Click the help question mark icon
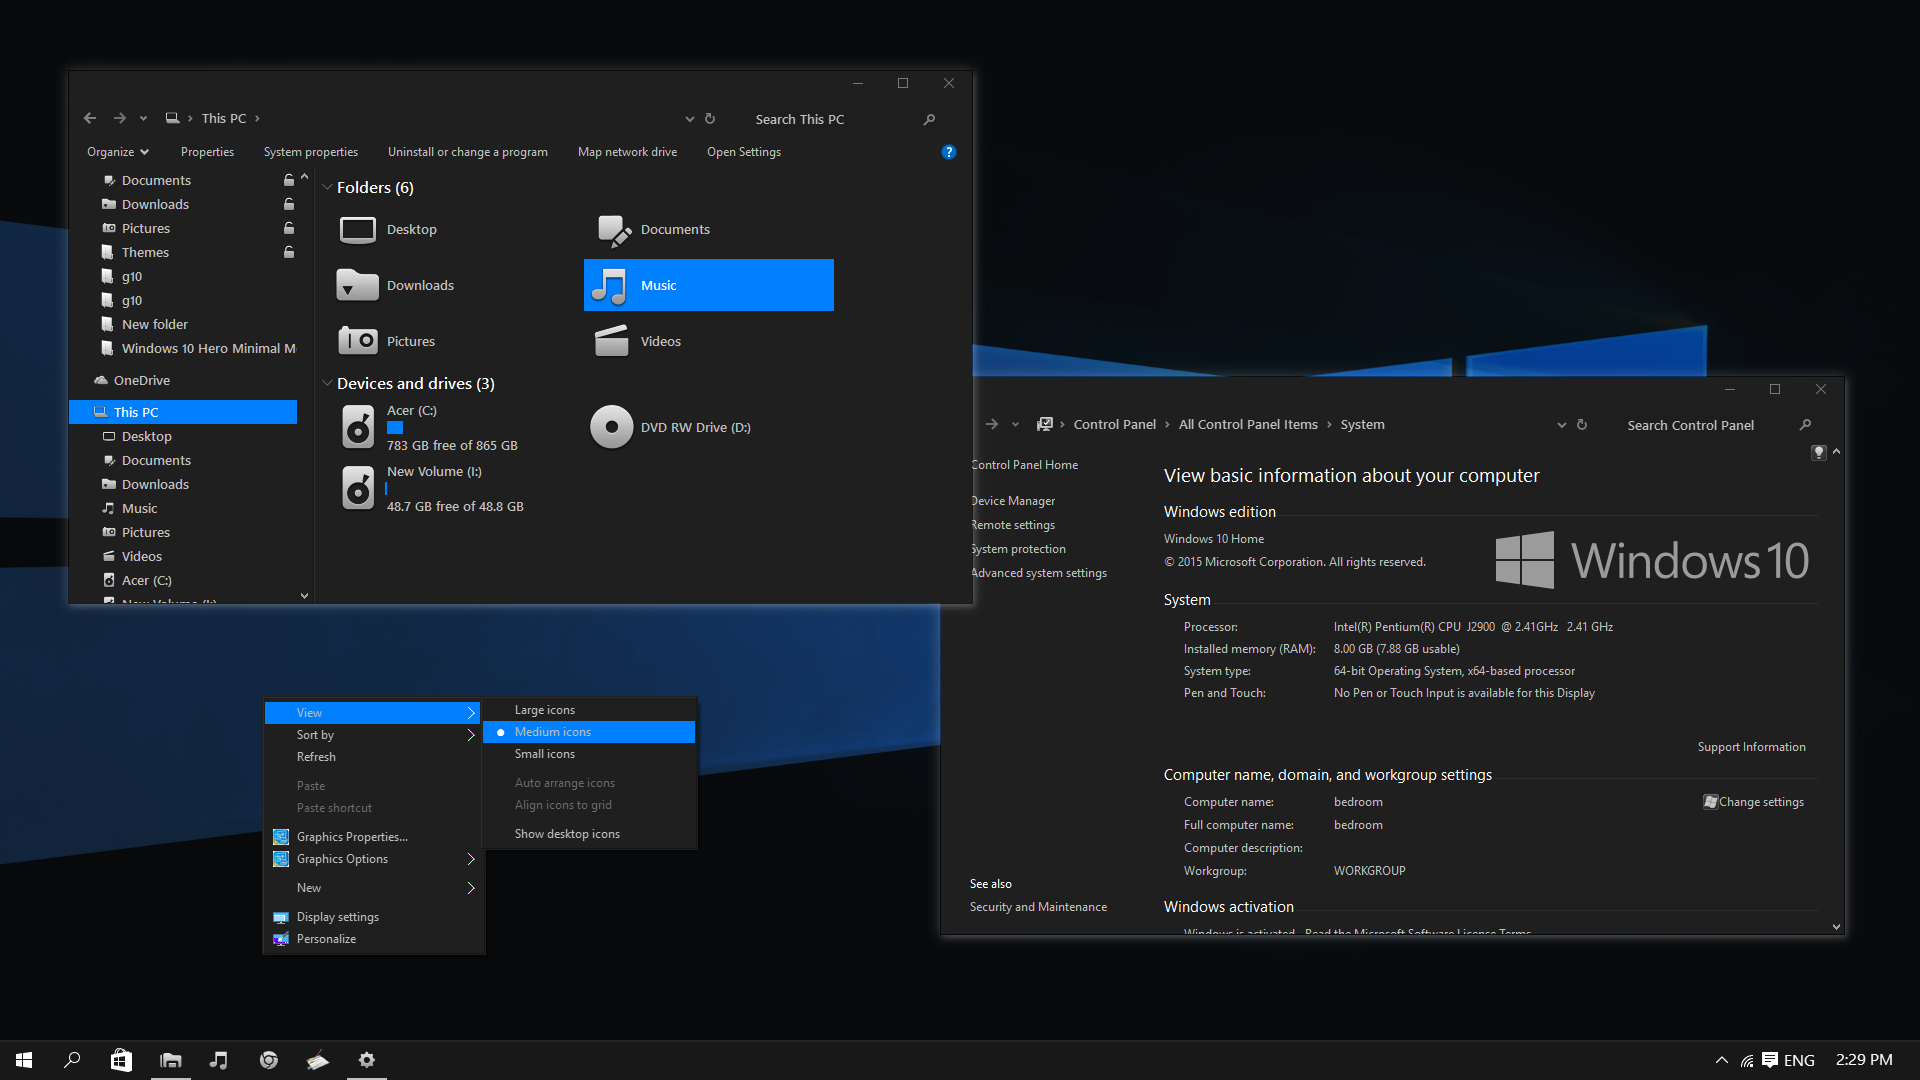Viewport: 1920px width, 1080px height. click(949, 152)
